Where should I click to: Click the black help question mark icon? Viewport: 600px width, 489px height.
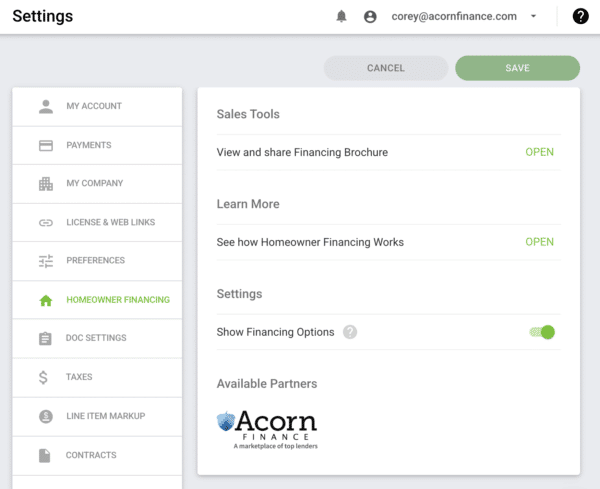point(580,16)
